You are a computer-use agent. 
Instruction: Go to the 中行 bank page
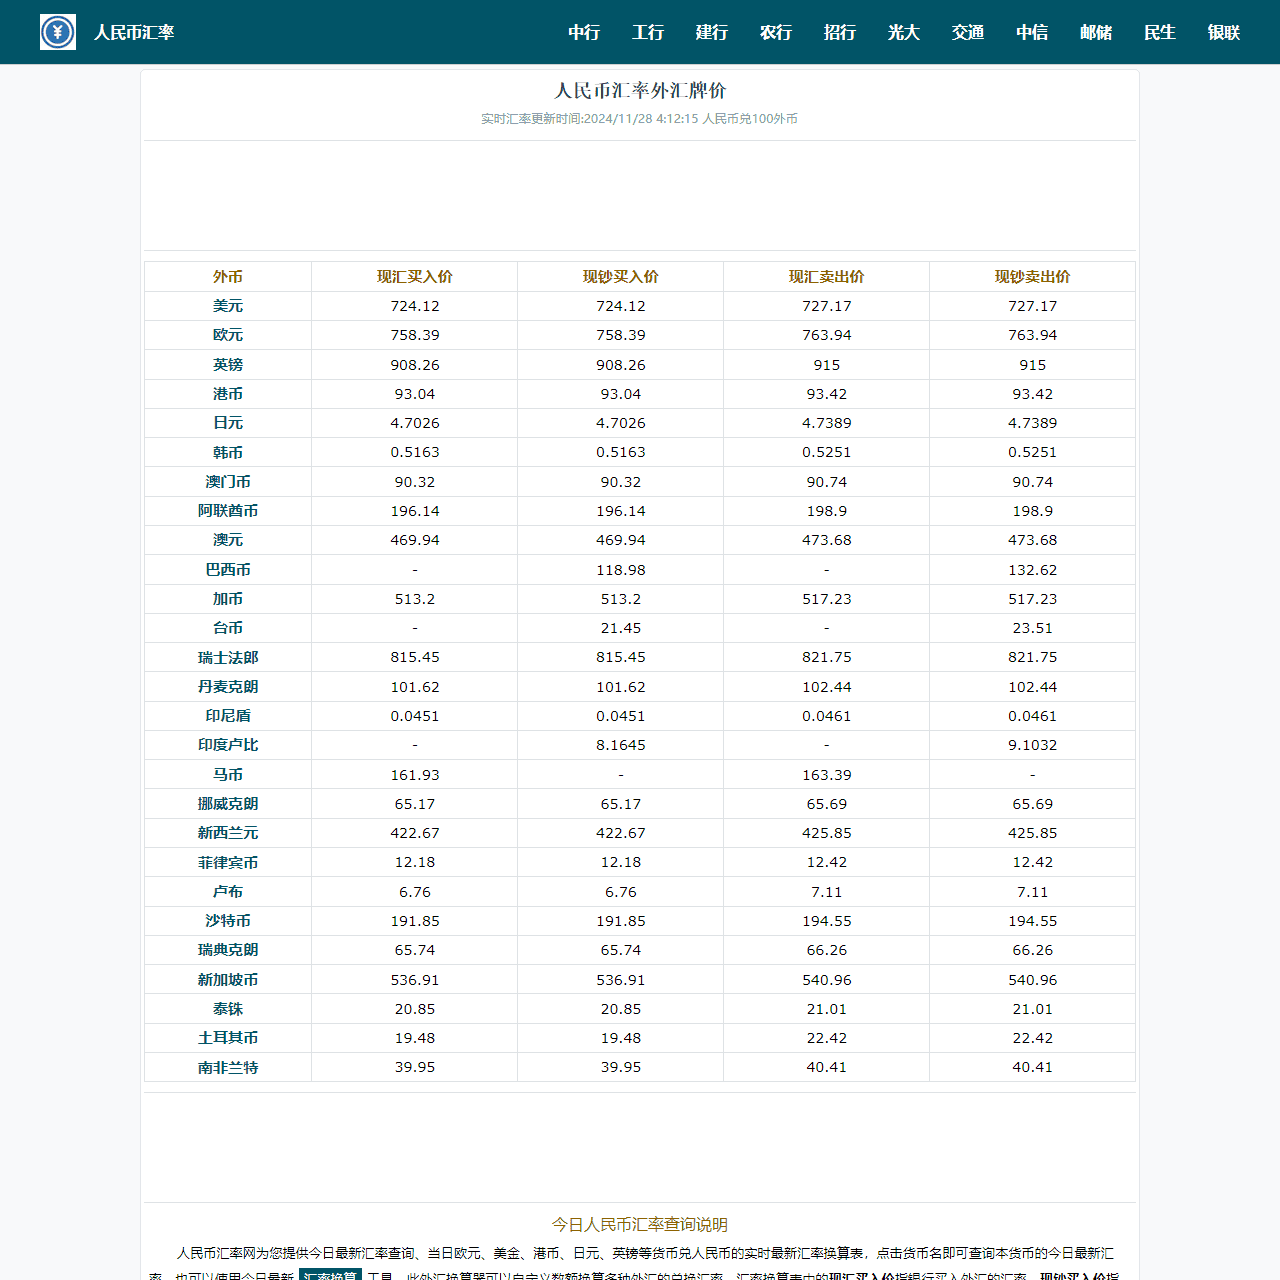point(584,32)
